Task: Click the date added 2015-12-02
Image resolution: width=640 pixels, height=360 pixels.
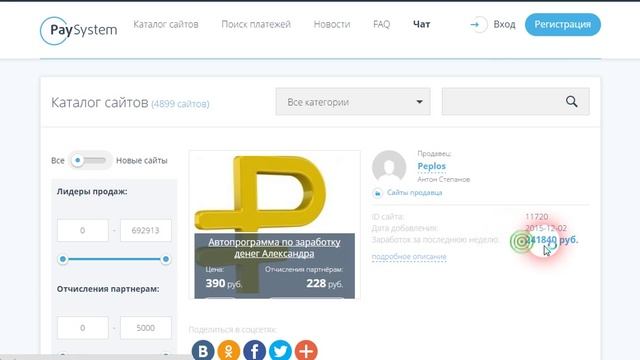Action: click(546, 228)
